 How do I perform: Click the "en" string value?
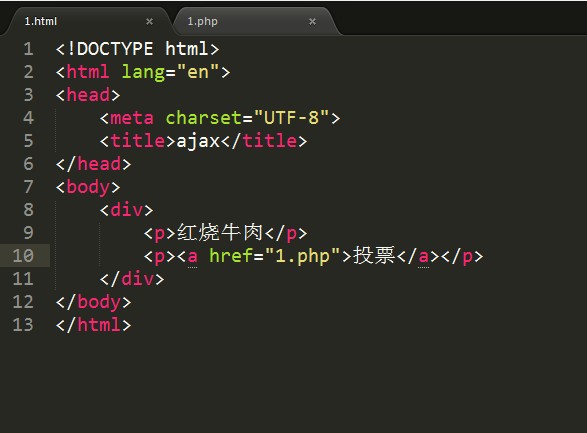(198, 72)
